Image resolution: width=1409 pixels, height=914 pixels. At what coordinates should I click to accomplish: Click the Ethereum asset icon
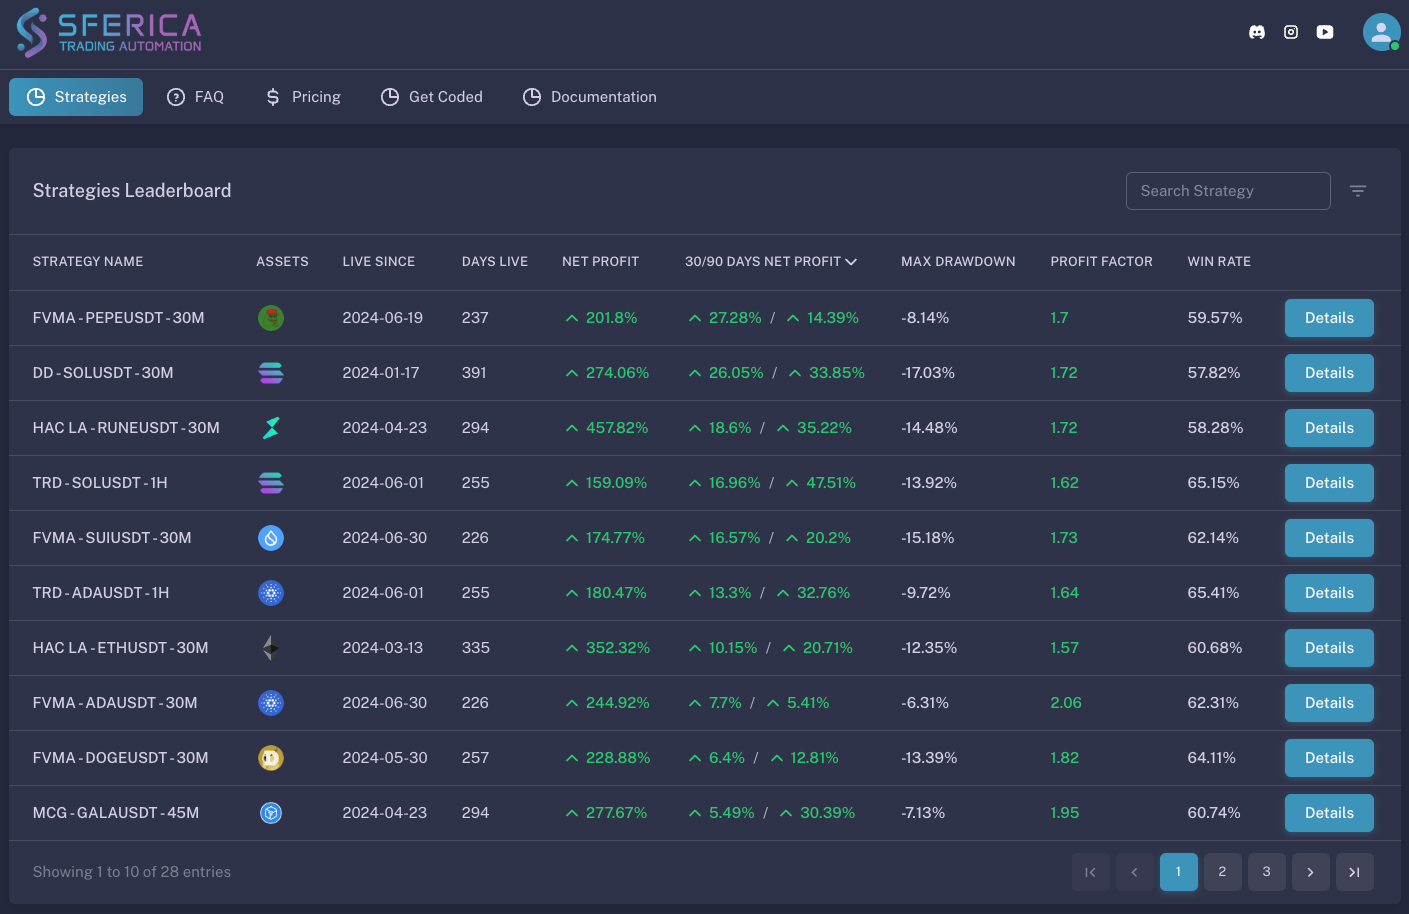pos(271,648)
